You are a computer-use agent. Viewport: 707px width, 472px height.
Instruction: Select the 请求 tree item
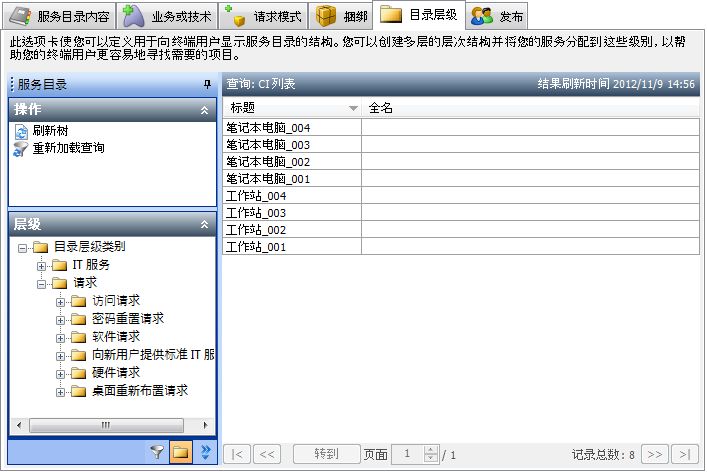click(85, 283)
